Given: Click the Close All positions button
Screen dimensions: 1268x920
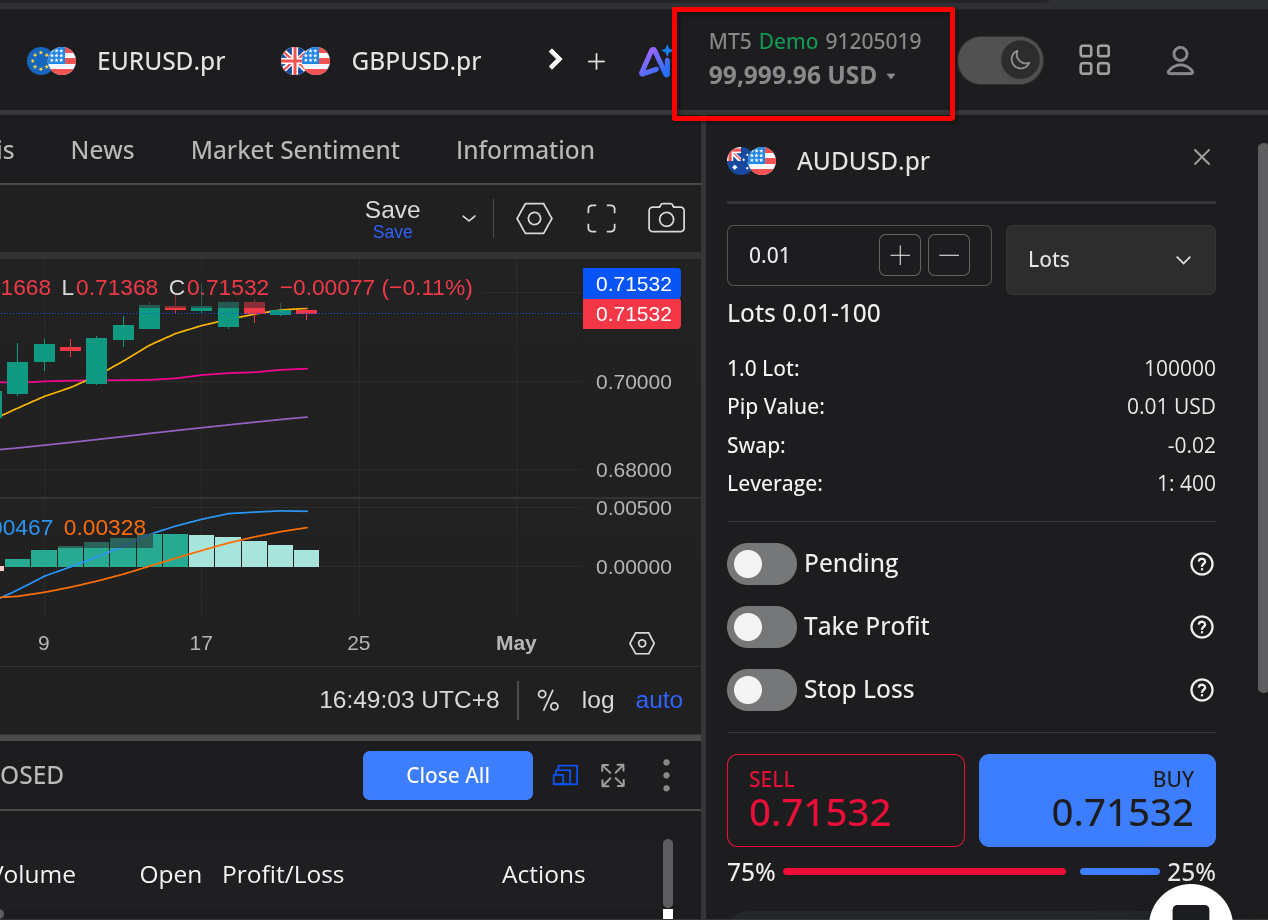Looking at the screenshot, I should [x=448, y=776].
